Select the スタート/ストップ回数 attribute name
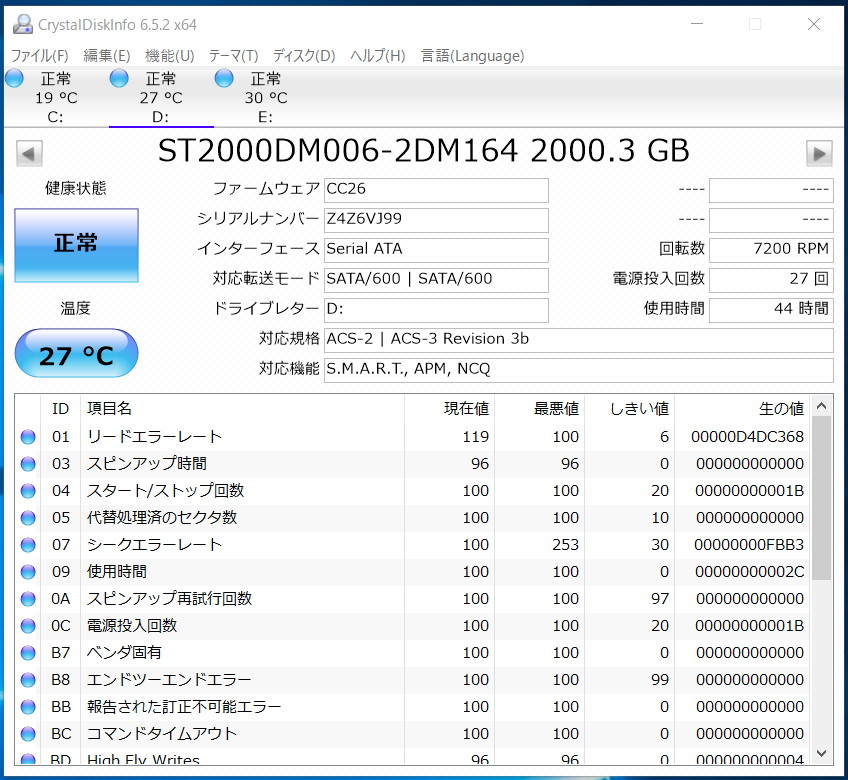The width and height of the screenshot is (848, 780). coord(165,491)
